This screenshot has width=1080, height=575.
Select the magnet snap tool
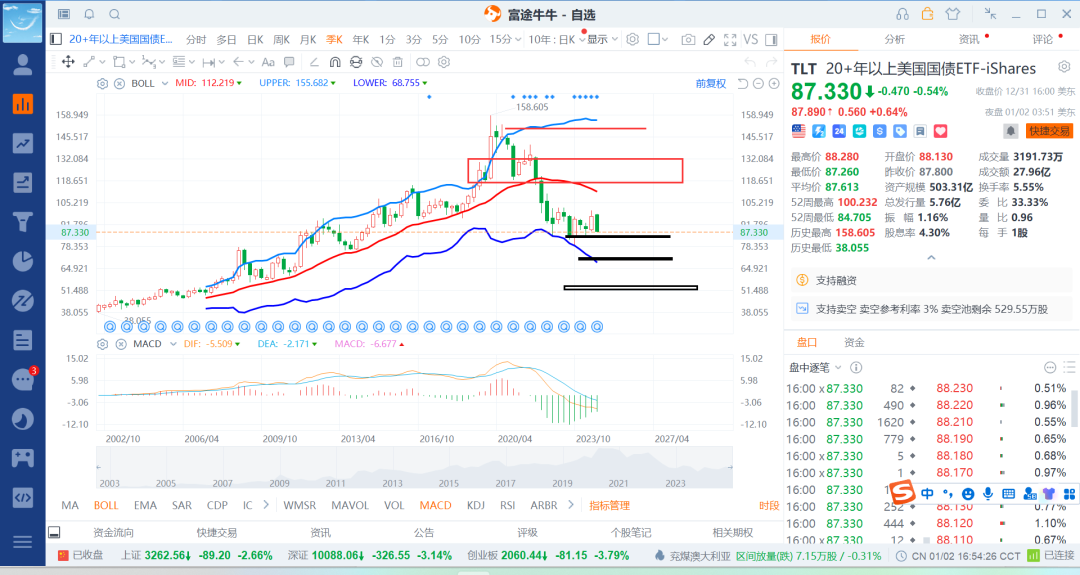335,62
